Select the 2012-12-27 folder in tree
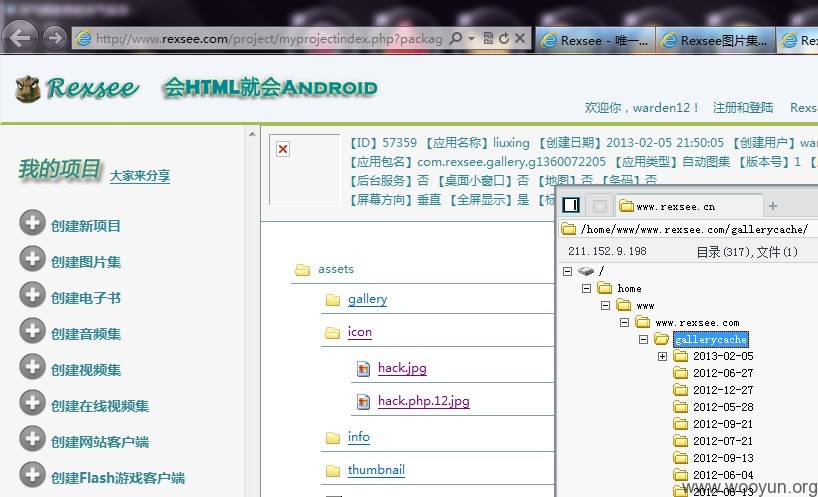Screen dimensions: 818x497 723,390
